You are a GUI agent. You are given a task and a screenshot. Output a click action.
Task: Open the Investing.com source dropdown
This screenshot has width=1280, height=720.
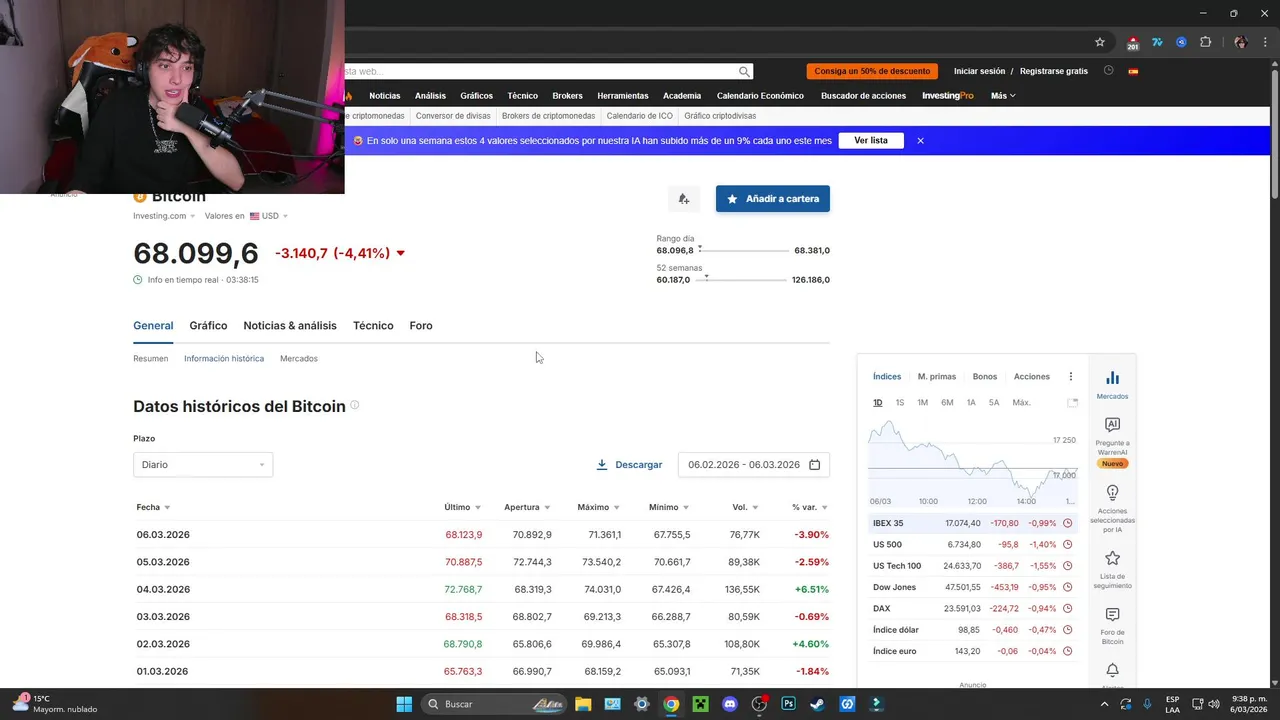164,216
